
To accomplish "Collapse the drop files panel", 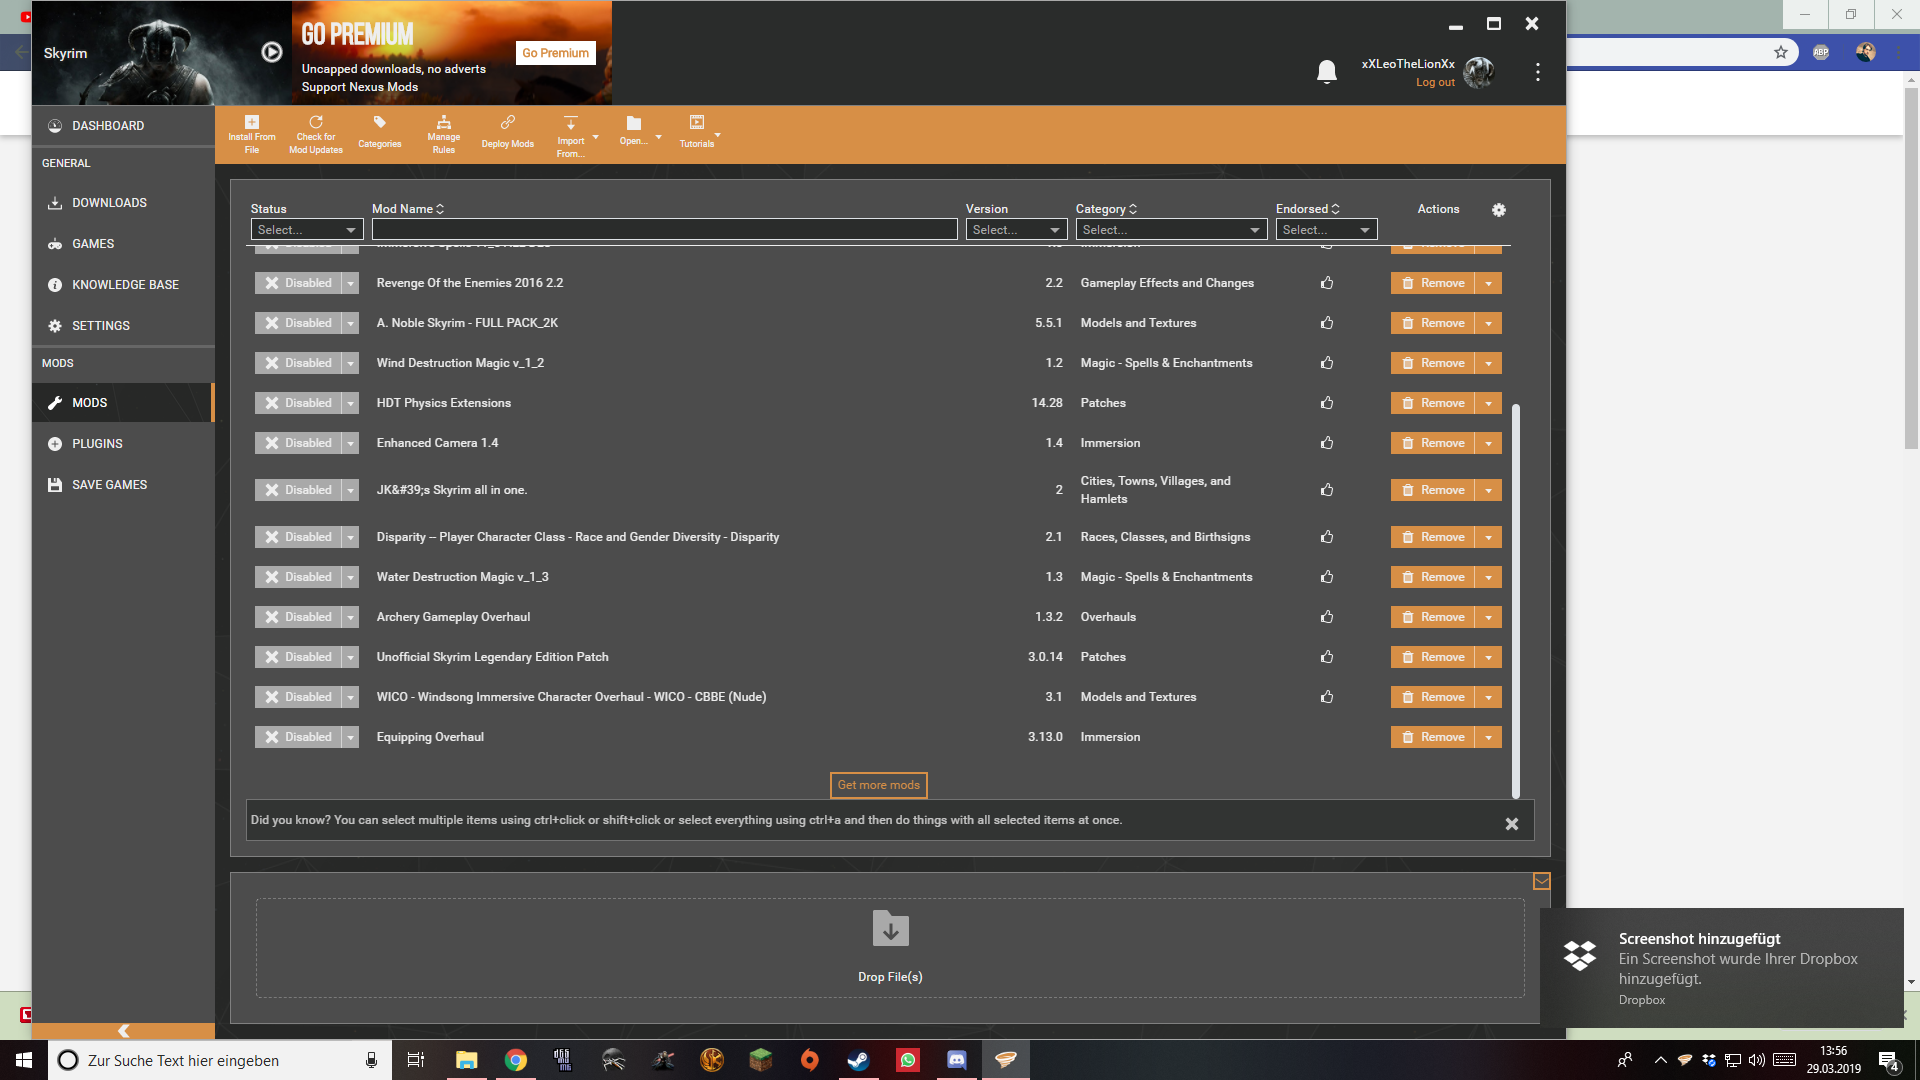I will [1541, 881].
